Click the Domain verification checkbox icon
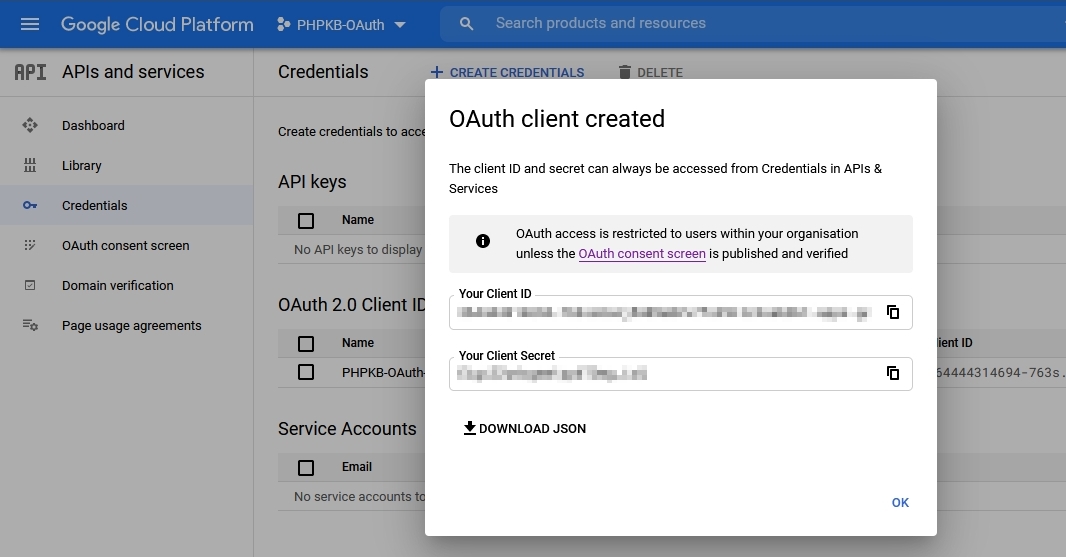The width and height of the screenshot is (1066, 557). (x=30, y=285)
